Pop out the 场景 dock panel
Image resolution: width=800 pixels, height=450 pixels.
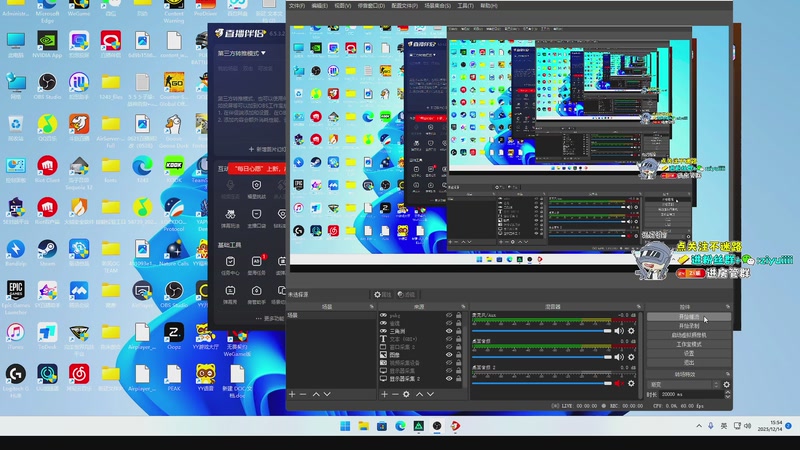tap(371, 307)
